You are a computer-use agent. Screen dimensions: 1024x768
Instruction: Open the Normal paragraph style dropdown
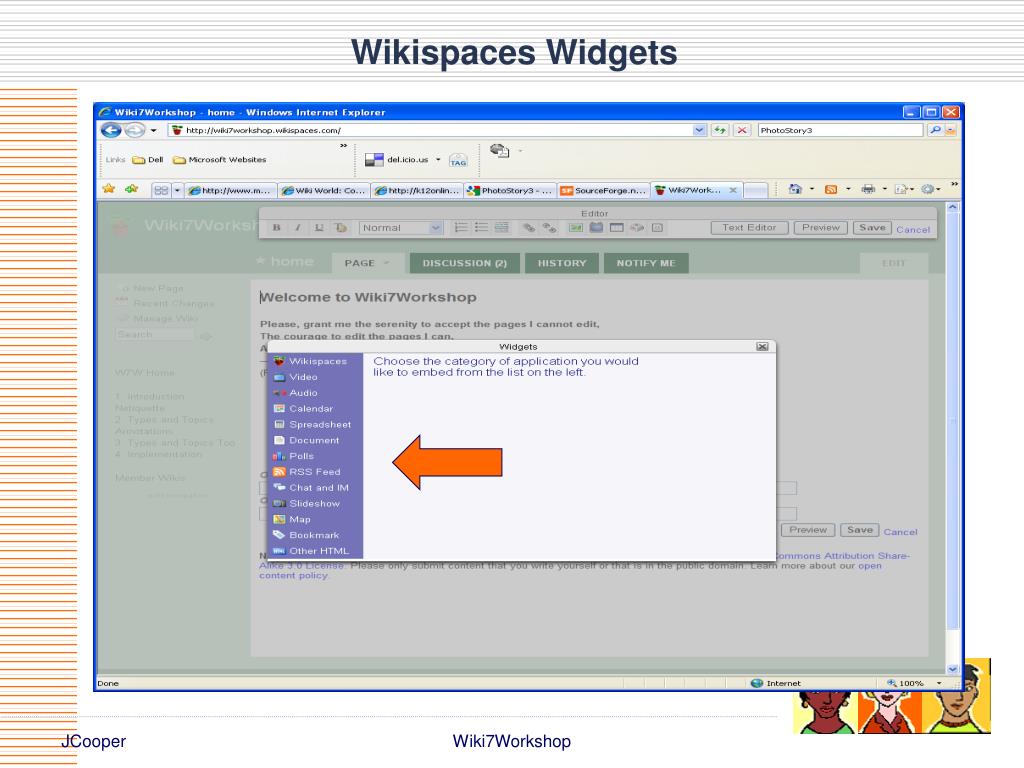point(401,227)
